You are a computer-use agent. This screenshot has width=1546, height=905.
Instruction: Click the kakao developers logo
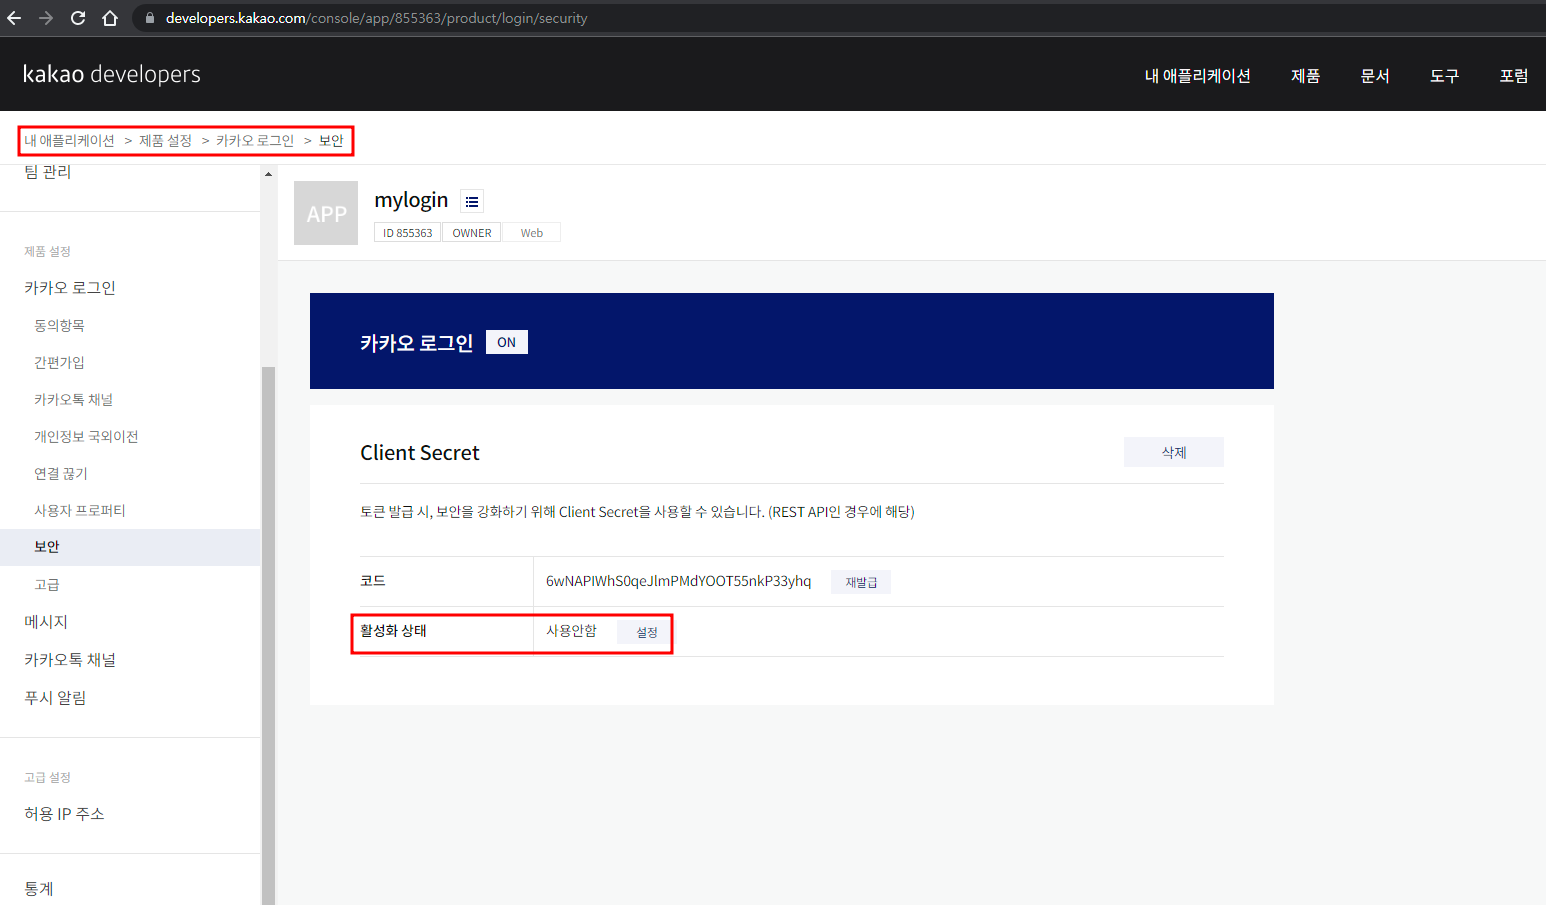pos(112,74)
